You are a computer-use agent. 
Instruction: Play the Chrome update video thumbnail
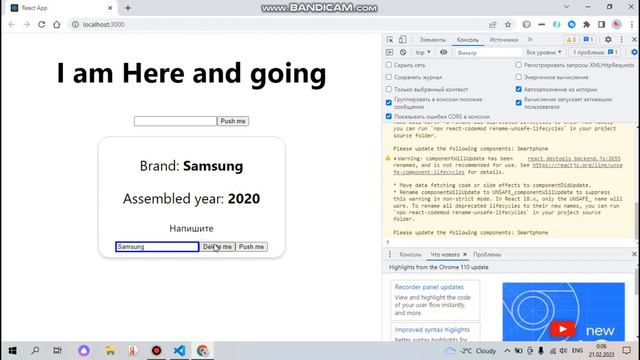tap(563, 329)
